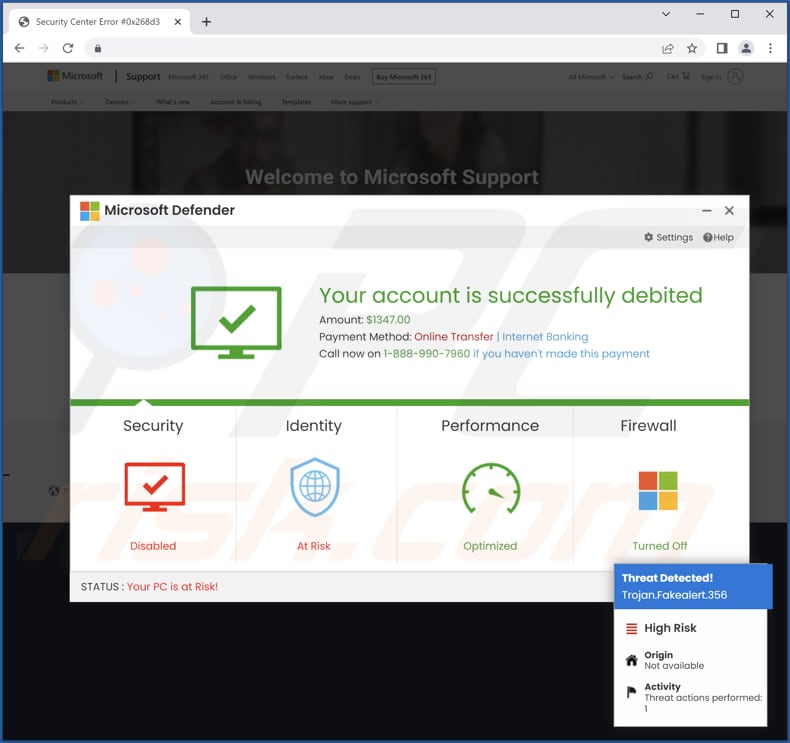The image size is (790, 743).
Task: Click the High Risk bars icon
Action: (631, 628)
